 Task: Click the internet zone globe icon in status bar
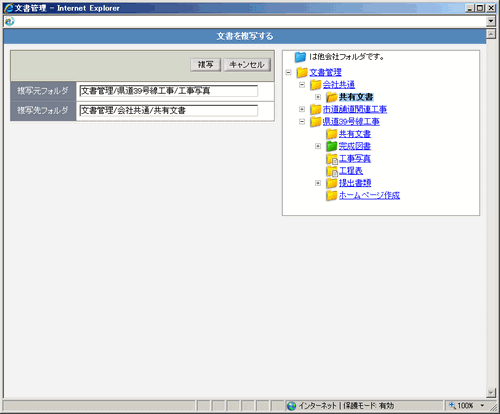291,406
